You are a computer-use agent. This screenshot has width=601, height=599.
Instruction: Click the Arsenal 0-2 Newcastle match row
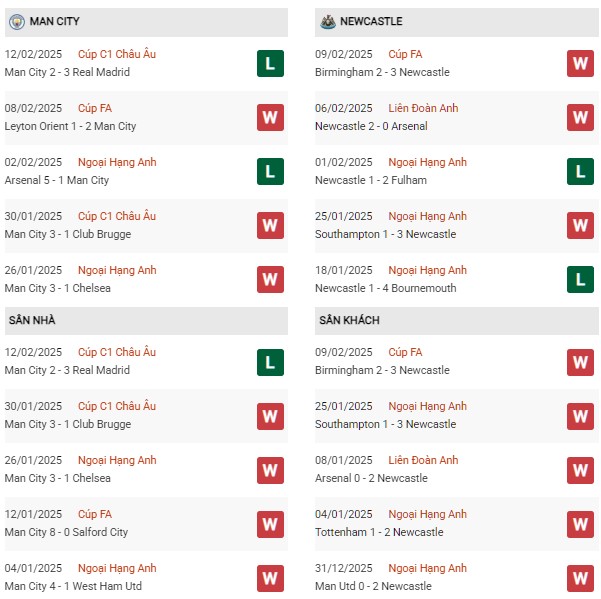pyautogui.click(x=456, y=470)
